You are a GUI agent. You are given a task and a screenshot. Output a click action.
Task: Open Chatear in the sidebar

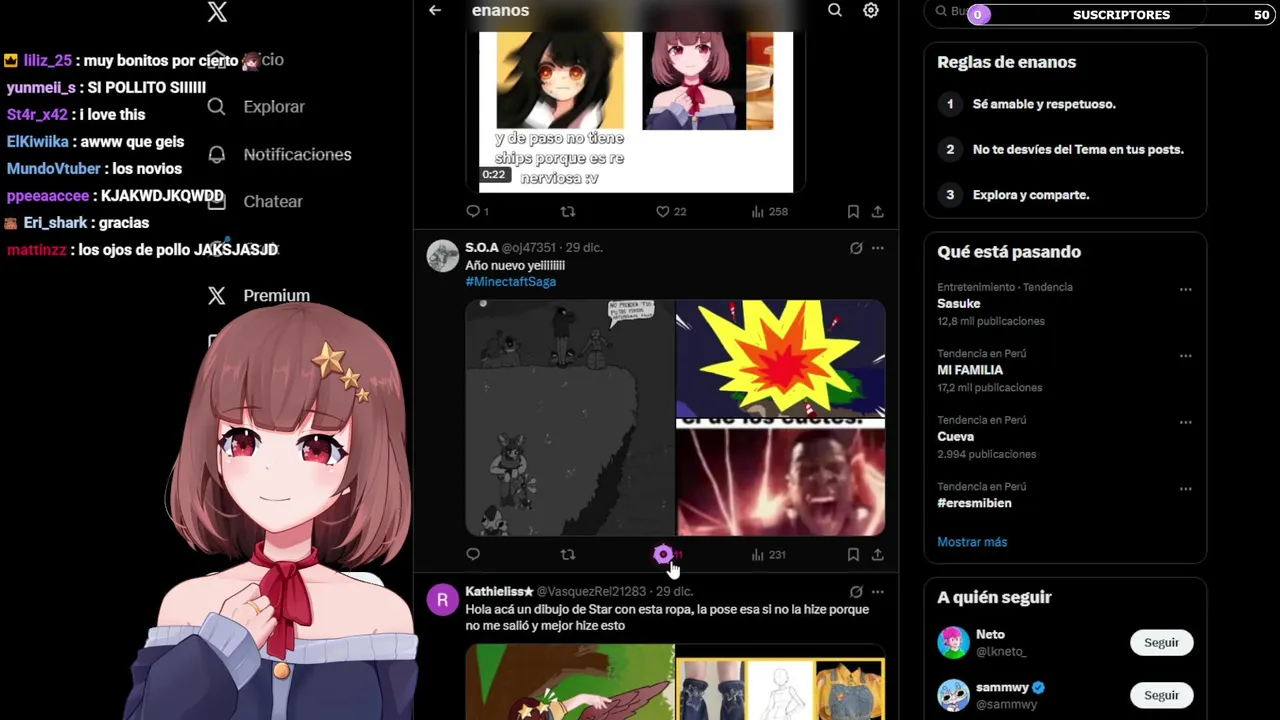coord(273,202)
